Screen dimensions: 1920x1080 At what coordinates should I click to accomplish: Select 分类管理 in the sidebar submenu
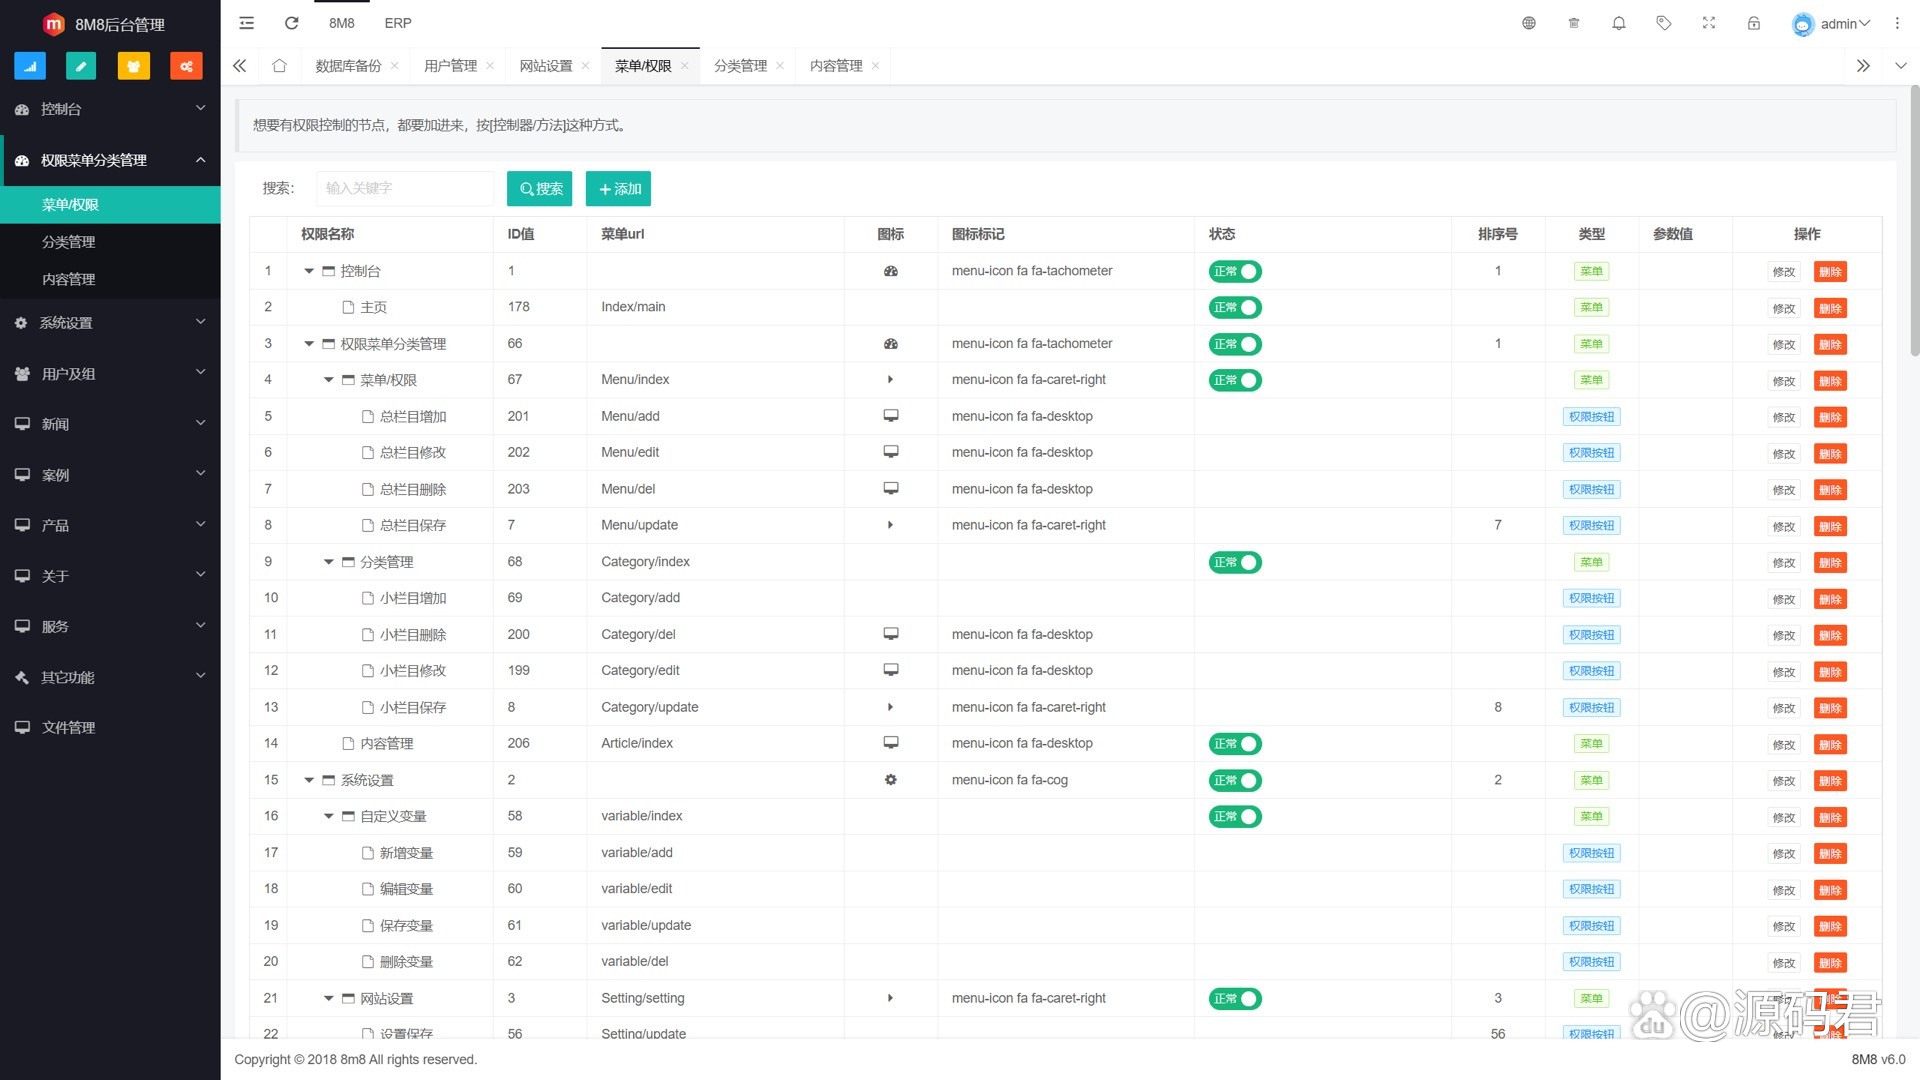click(x=110, y=242)
